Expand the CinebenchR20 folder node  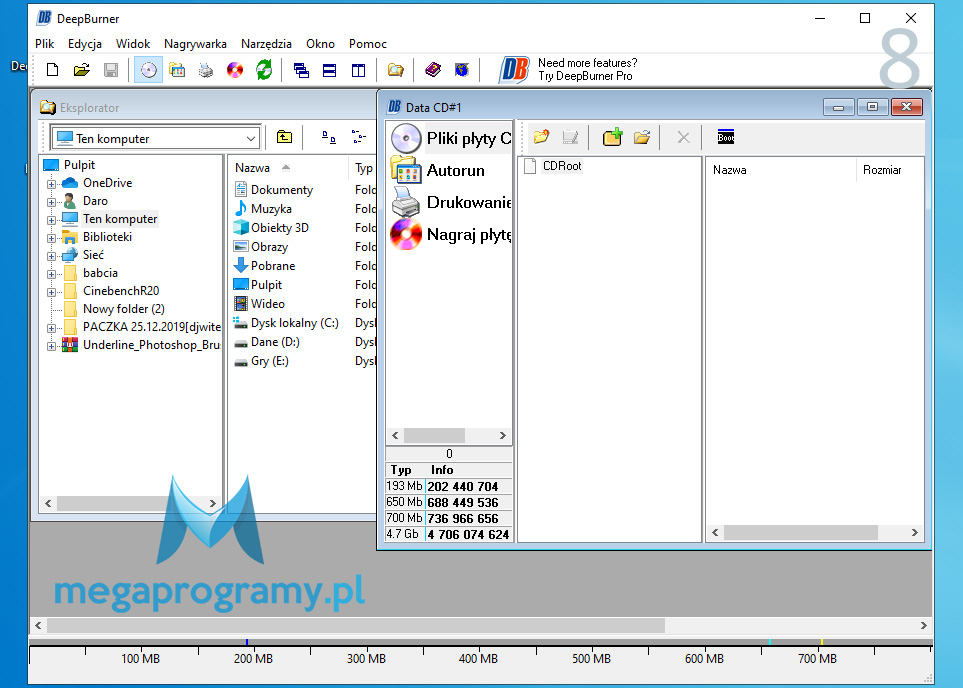coord(52,292)
